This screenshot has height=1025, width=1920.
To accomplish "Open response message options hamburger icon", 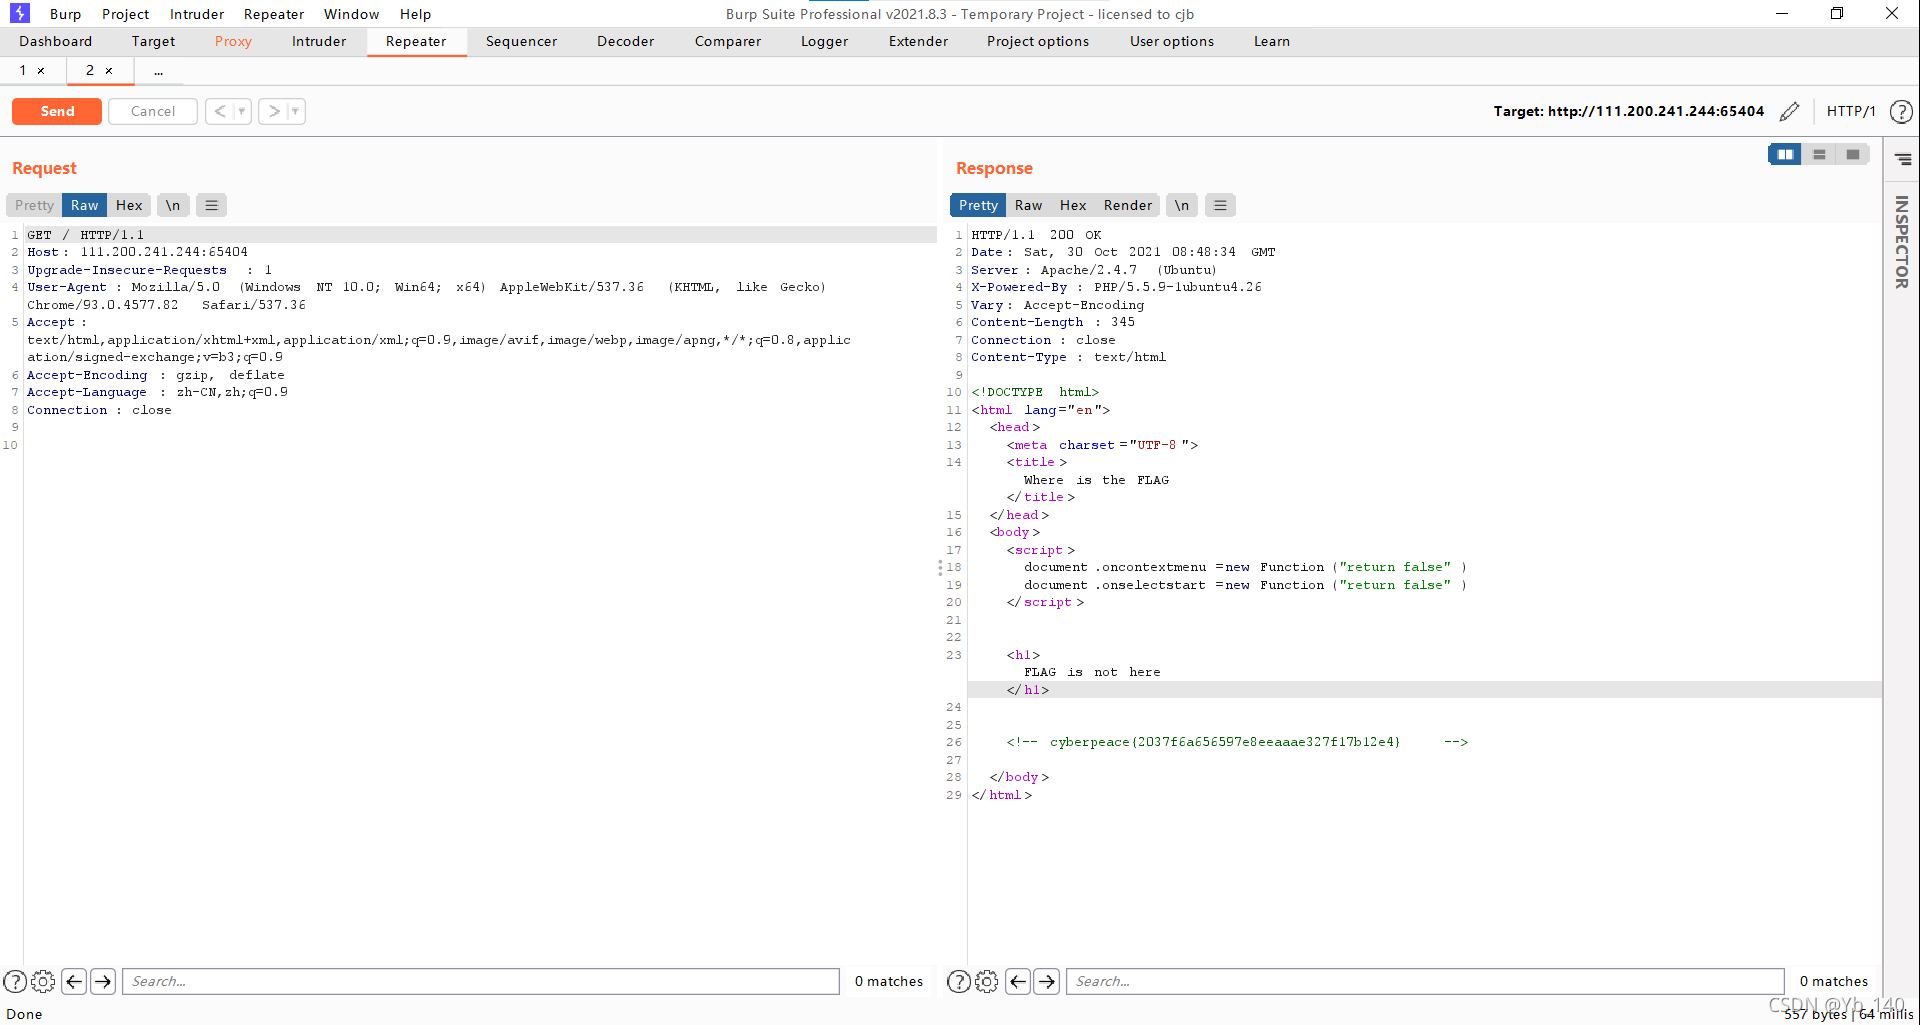I will point(1220,205).
